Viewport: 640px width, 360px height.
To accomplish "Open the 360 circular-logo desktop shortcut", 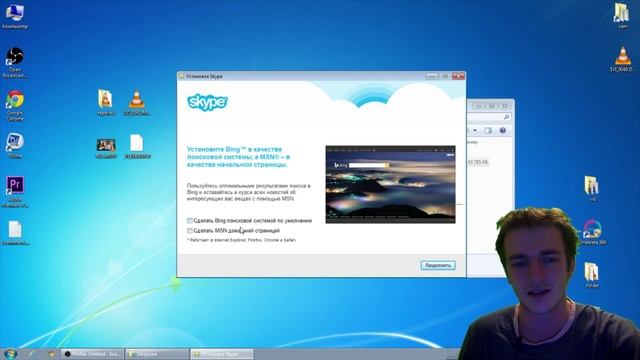I will click(x=593, y=232).
